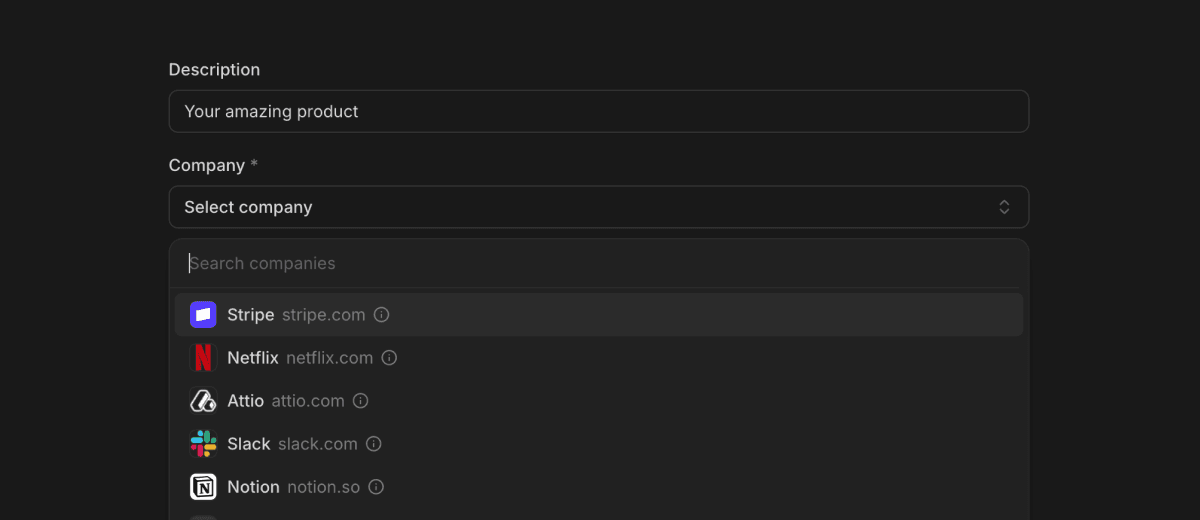Viewport: 1200px width, 520px height.
Task: Show info for netflix.com
Action: pyautogui.click(x=389, y=358)
